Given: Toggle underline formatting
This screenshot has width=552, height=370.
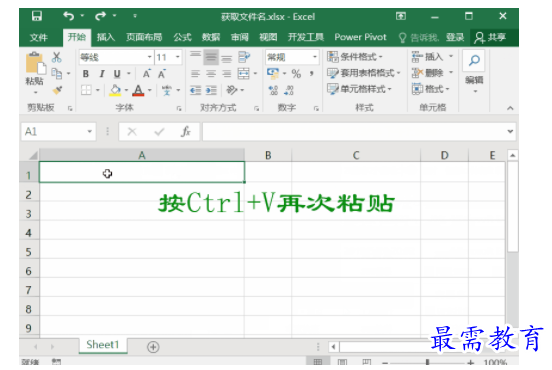Looking at the screenshot, I should (x=117, y=74).
